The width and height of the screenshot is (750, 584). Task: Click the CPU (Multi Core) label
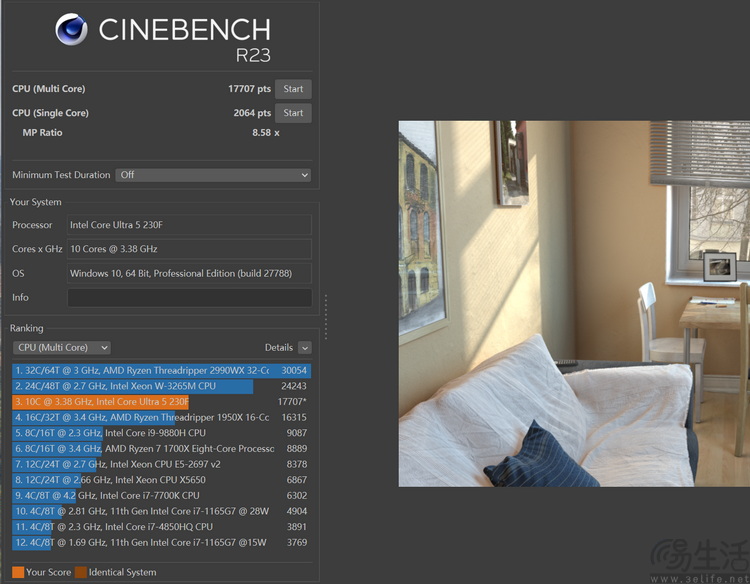(49, 89)
